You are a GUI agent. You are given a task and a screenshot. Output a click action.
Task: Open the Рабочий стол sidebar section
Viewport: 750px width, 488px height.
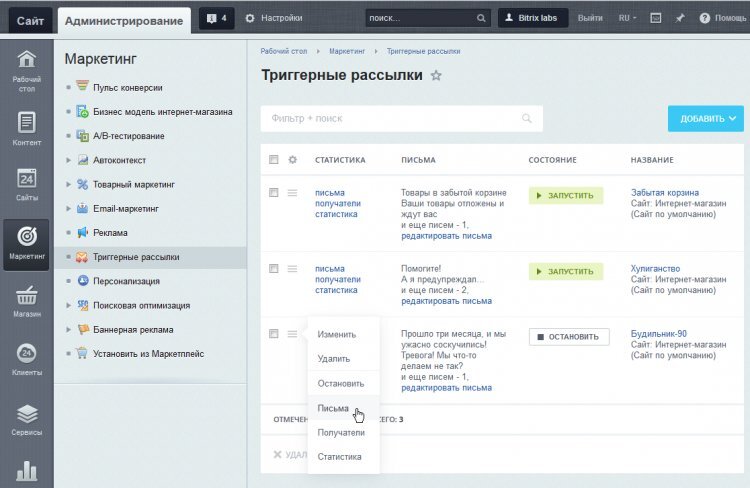26,71
